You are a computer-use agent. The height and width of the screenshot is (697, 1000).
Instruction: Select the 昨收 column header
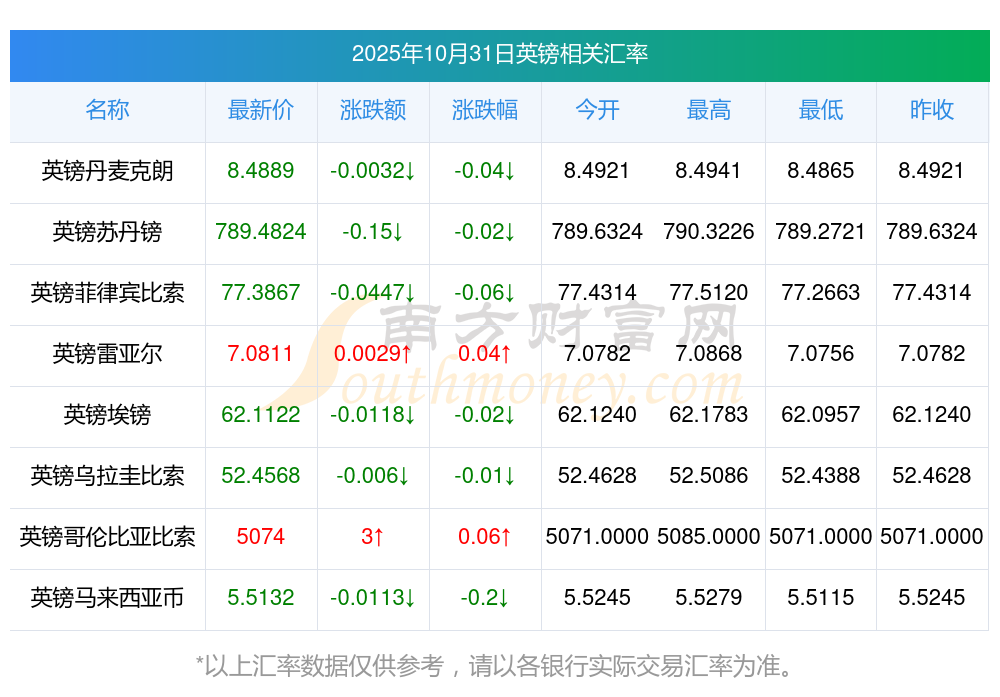pyautogui.click(x=932, y=110)
